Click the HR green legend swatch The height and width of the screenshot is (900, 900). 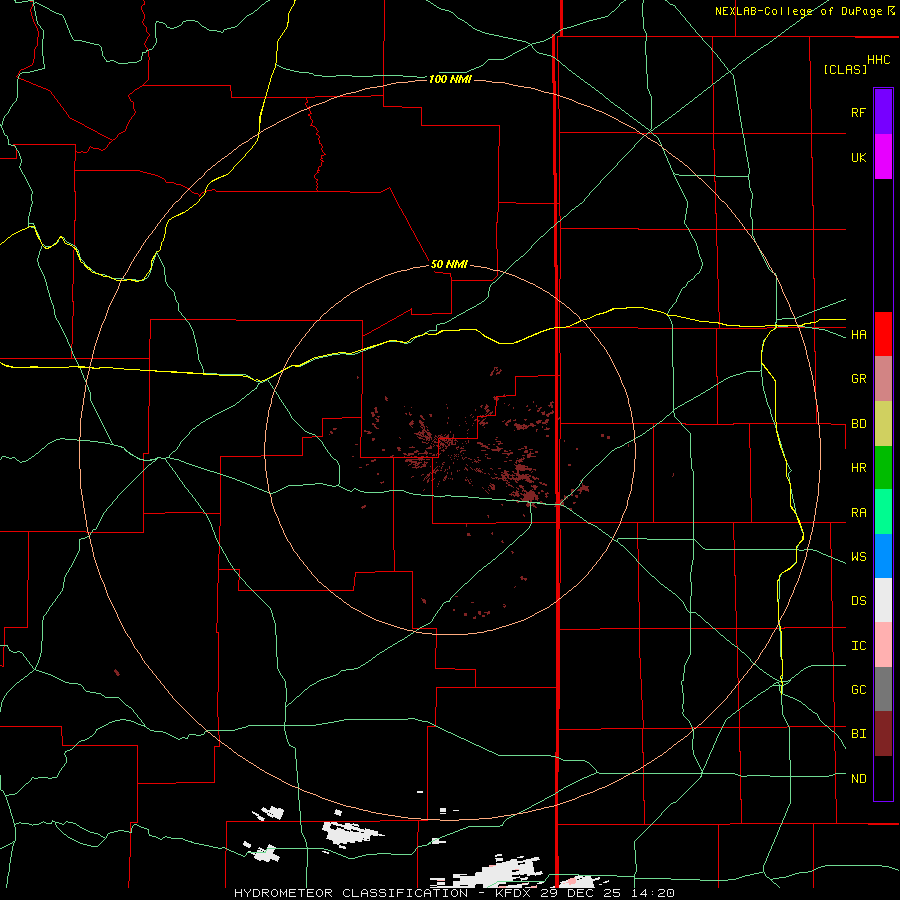coord(883,468)
